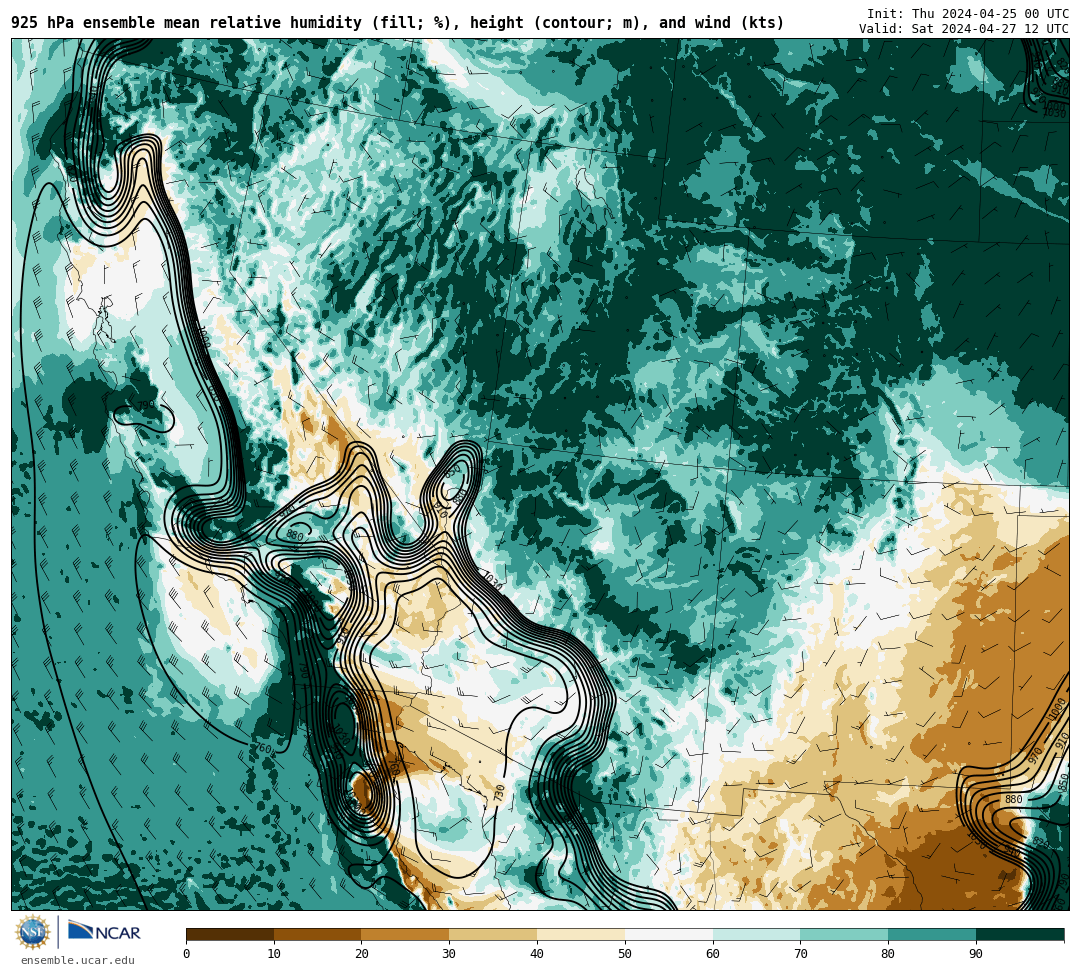Image resolution: width=1080 pixels, height=973 pixels.
Task: Click the 760 contour label off the coast
Action: click(x=265, y=749)
